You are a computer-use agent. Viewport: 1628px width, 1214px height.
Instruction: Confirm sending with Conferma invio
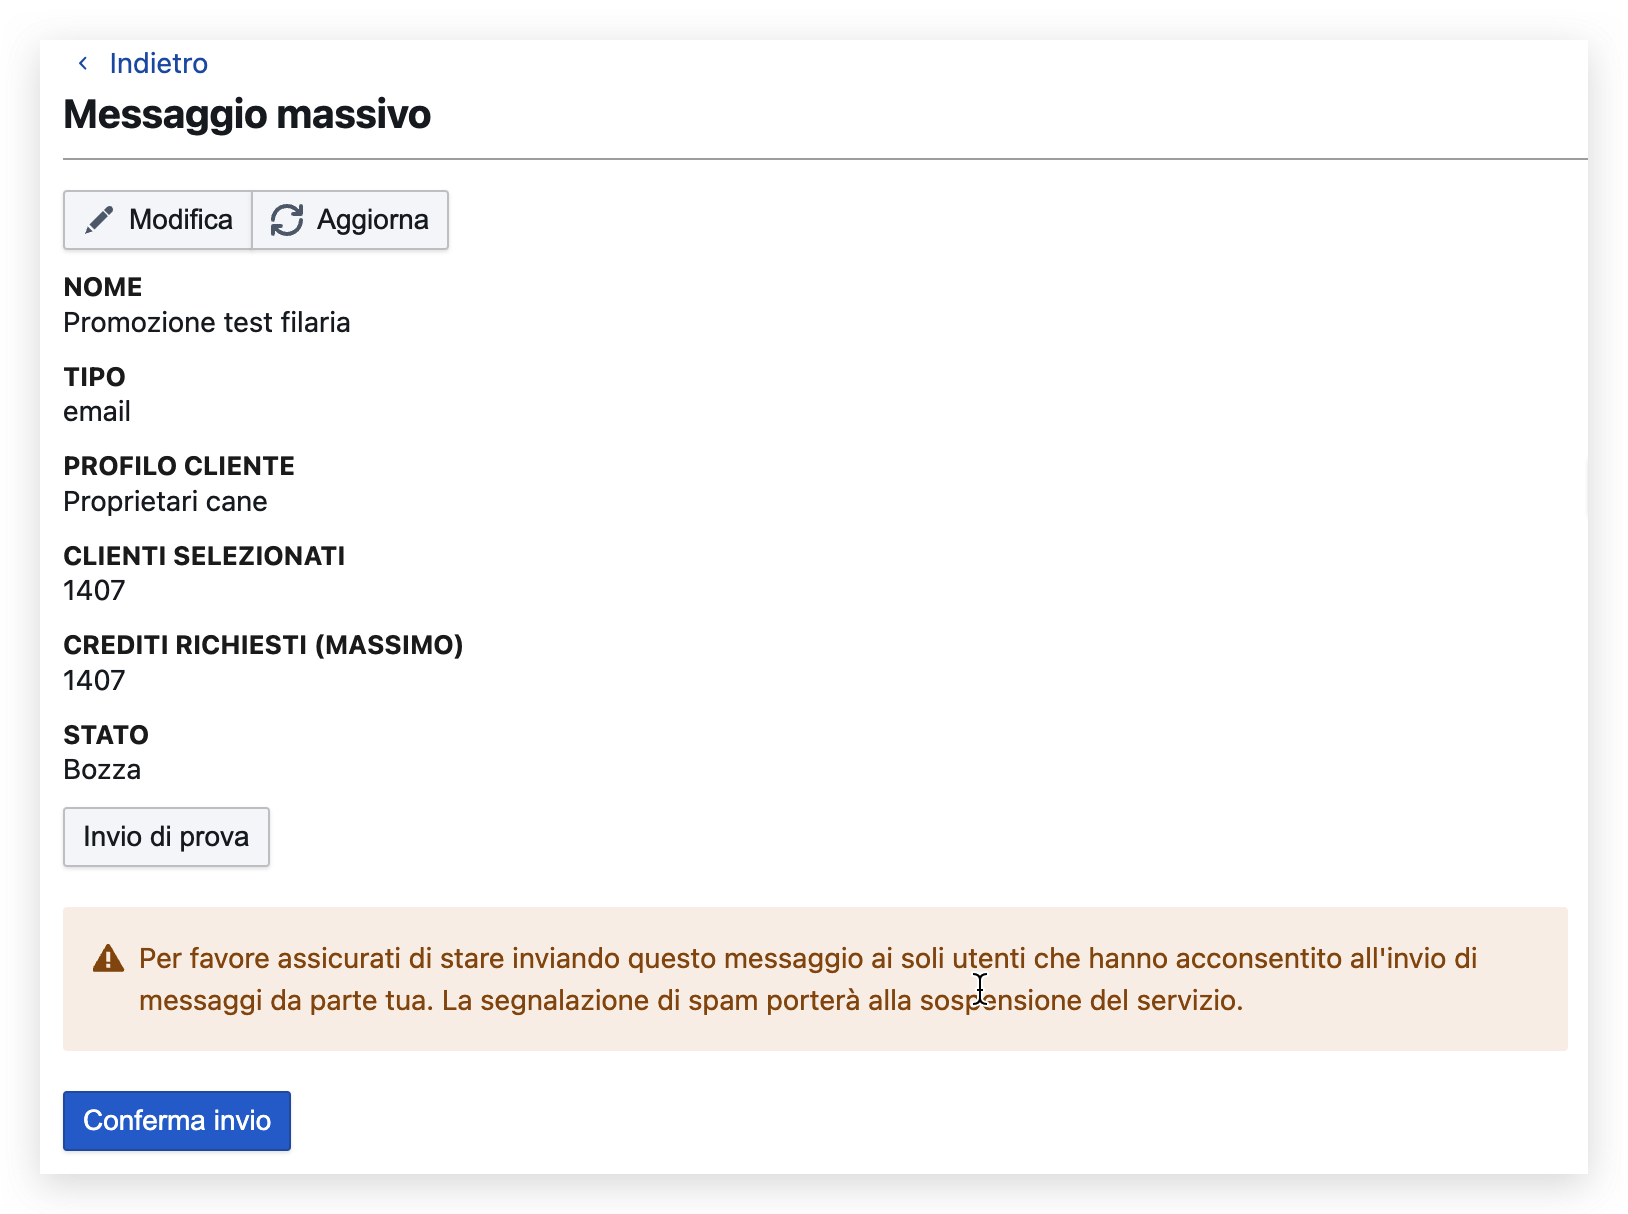coord(177,1121)
